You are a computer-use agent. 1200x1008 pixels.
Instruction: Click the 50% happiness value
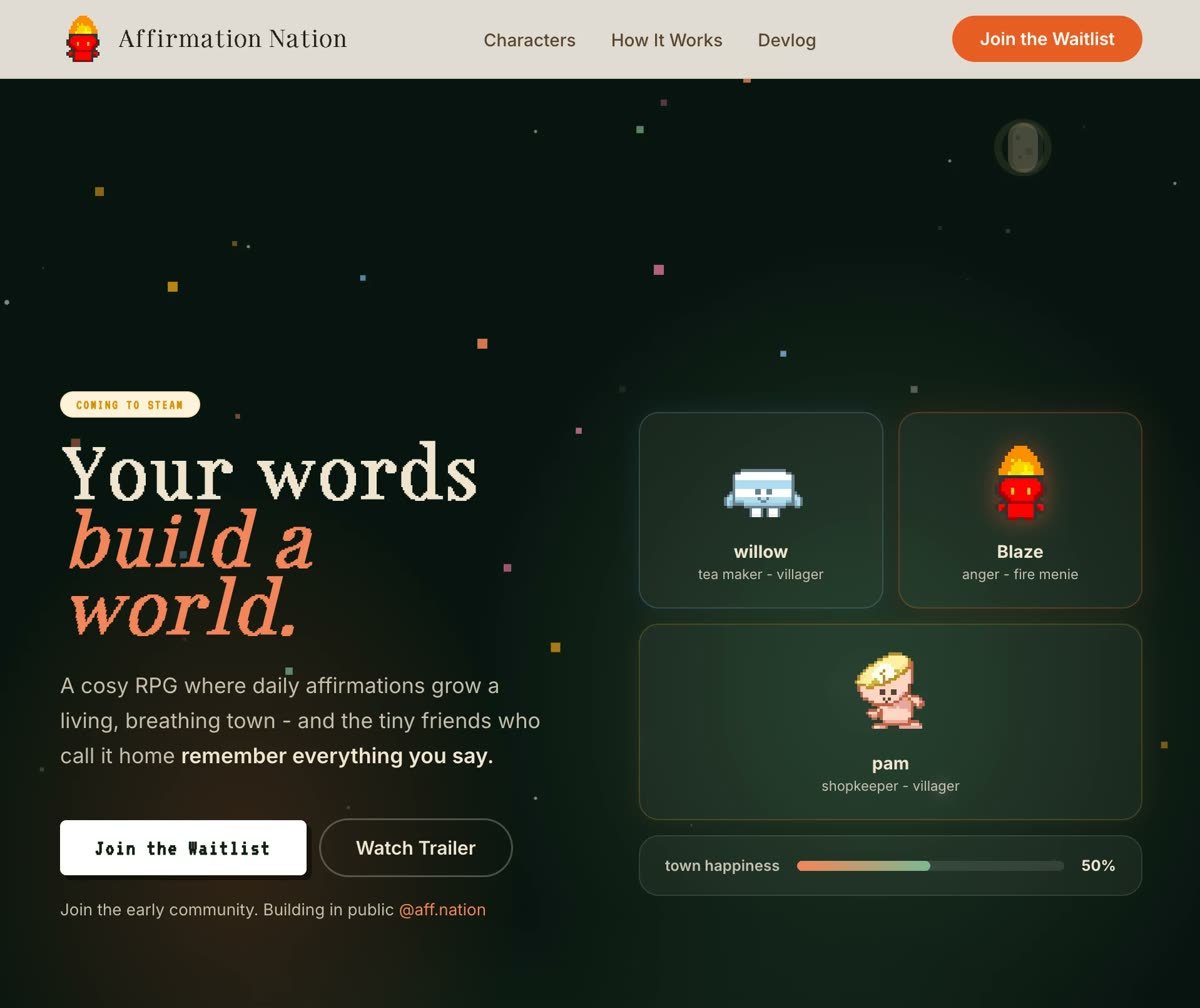tap(1098, 866)
